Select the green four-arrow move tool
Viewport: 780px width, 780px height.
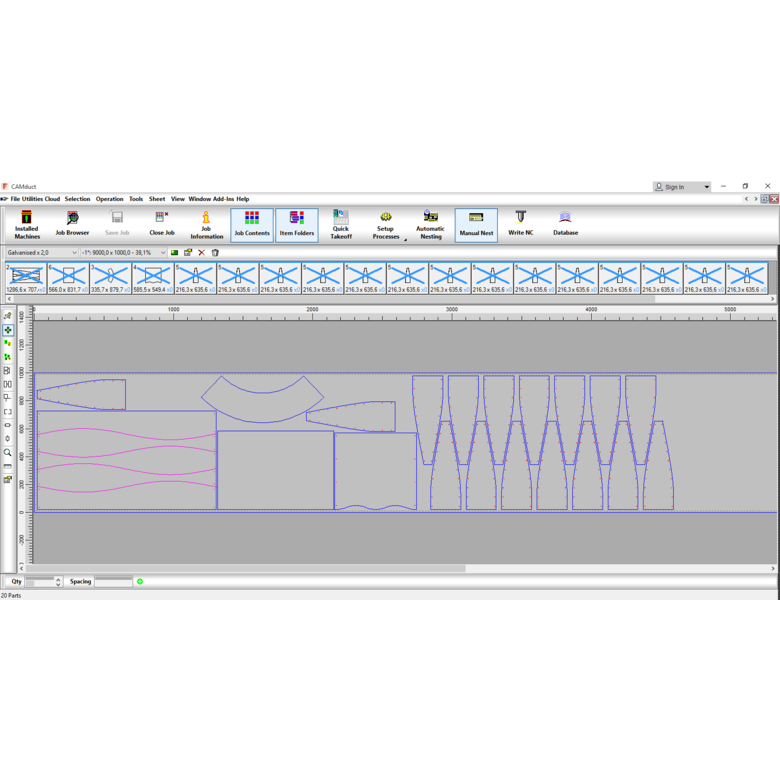[x=7, y=330]
